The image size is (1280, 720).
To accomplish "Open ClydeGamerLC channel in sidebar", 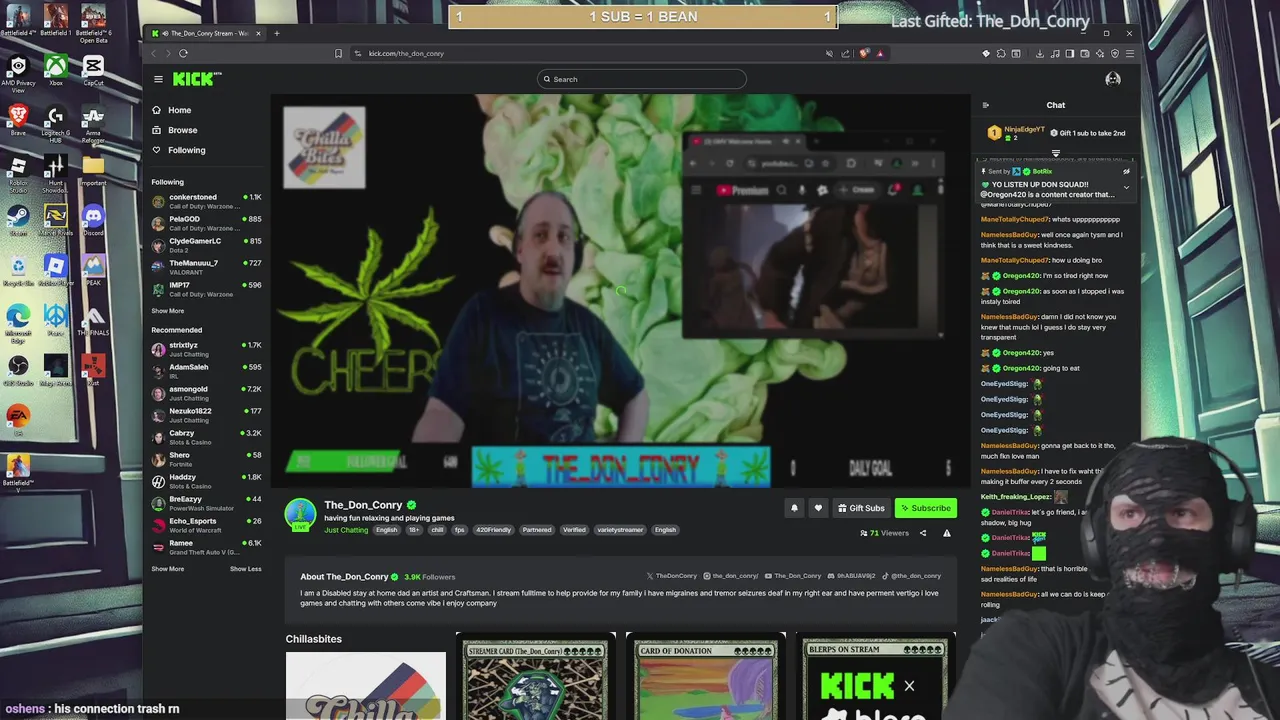I will click(207, 245).
